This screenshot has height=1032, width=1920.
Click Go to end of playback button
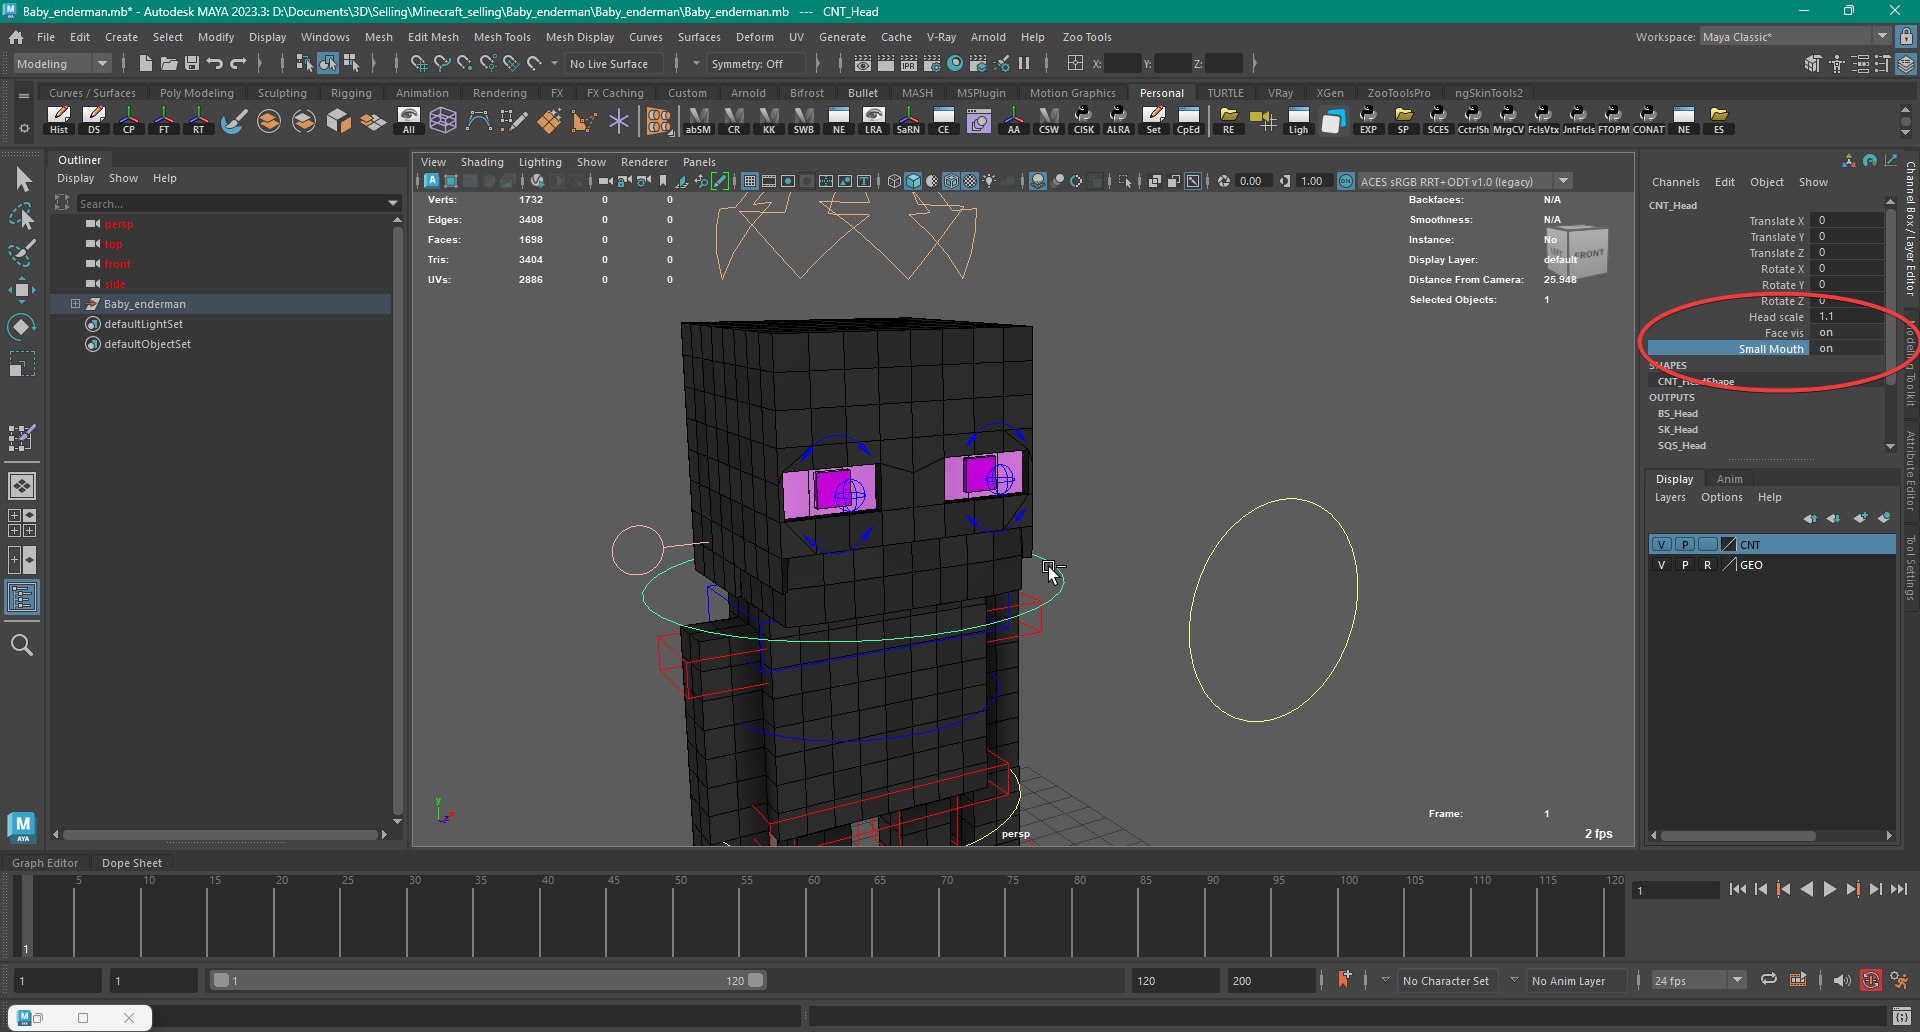coord(1899,889)
